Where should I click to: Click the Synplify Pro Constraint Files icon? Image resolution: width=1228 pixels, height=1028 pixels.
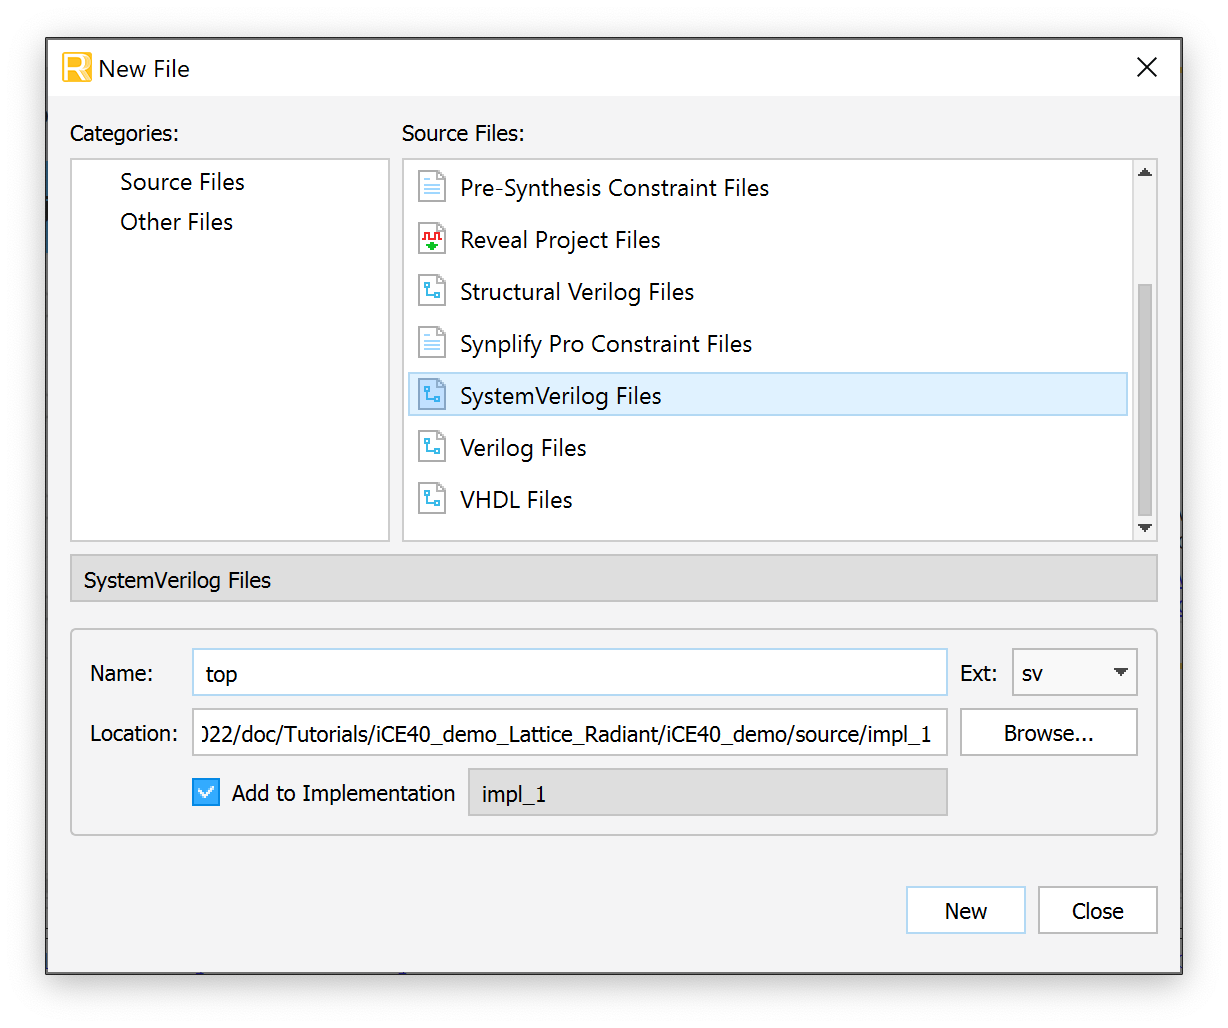[432, 343]
